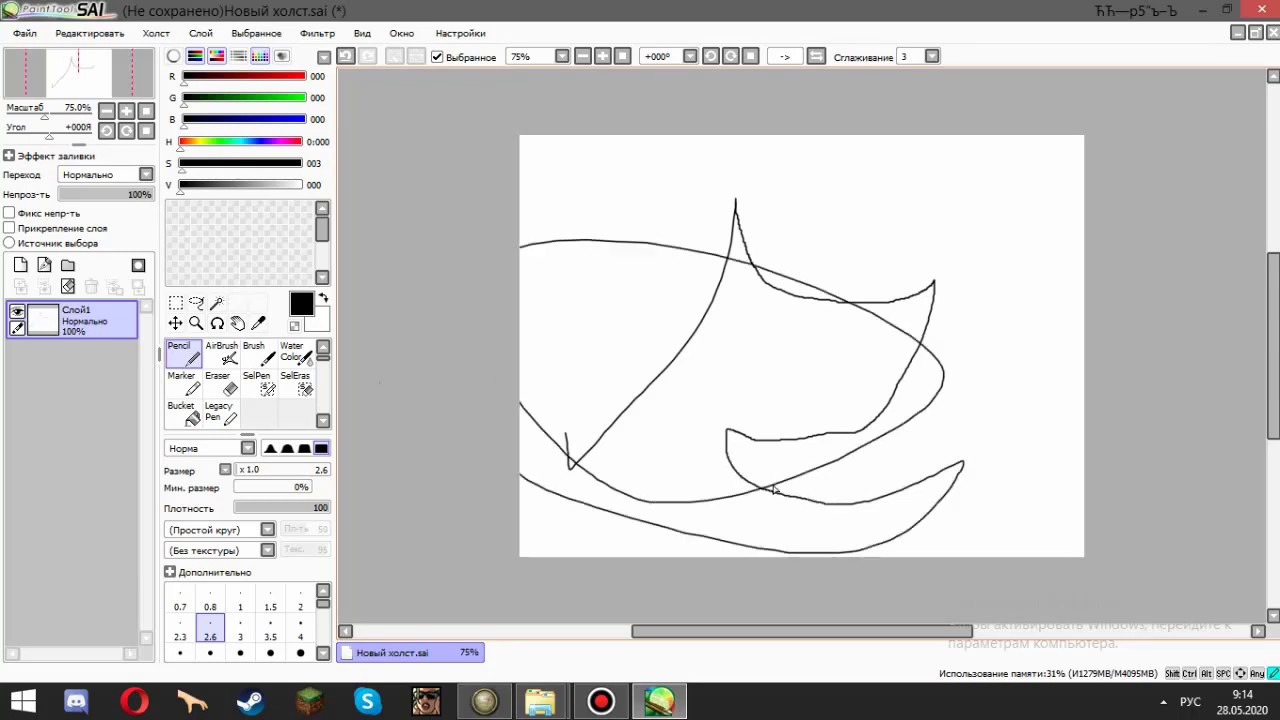Toggle visibility of layer Слой1
This screenshot has width=1280, height=720.
[x=17, y=312]
